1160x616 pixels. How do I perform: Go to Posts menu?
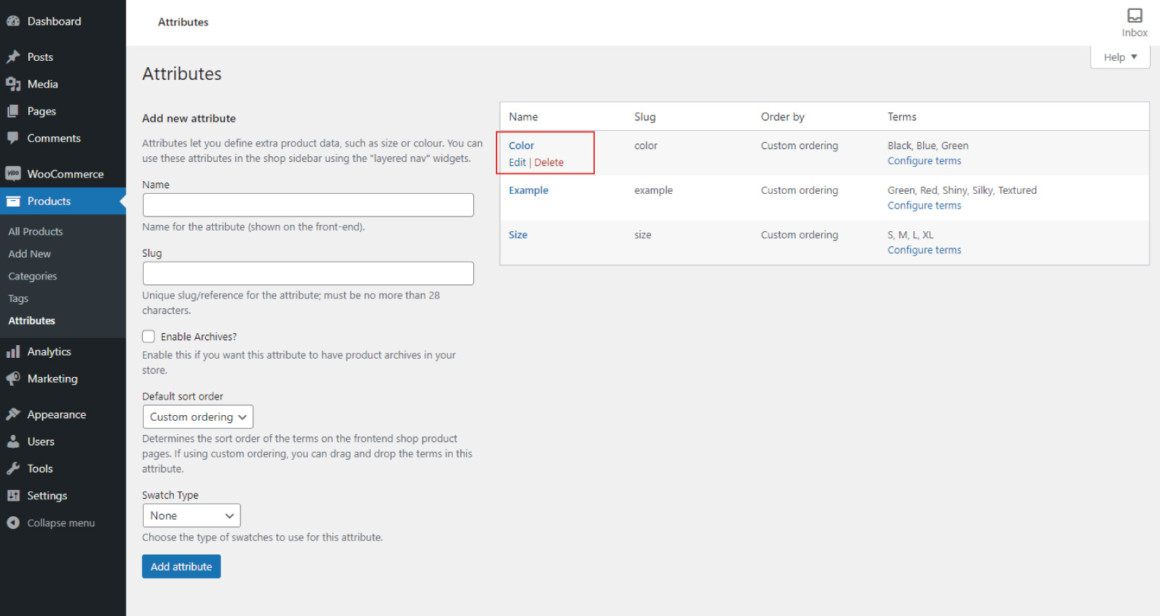click(x=40, y=57)
